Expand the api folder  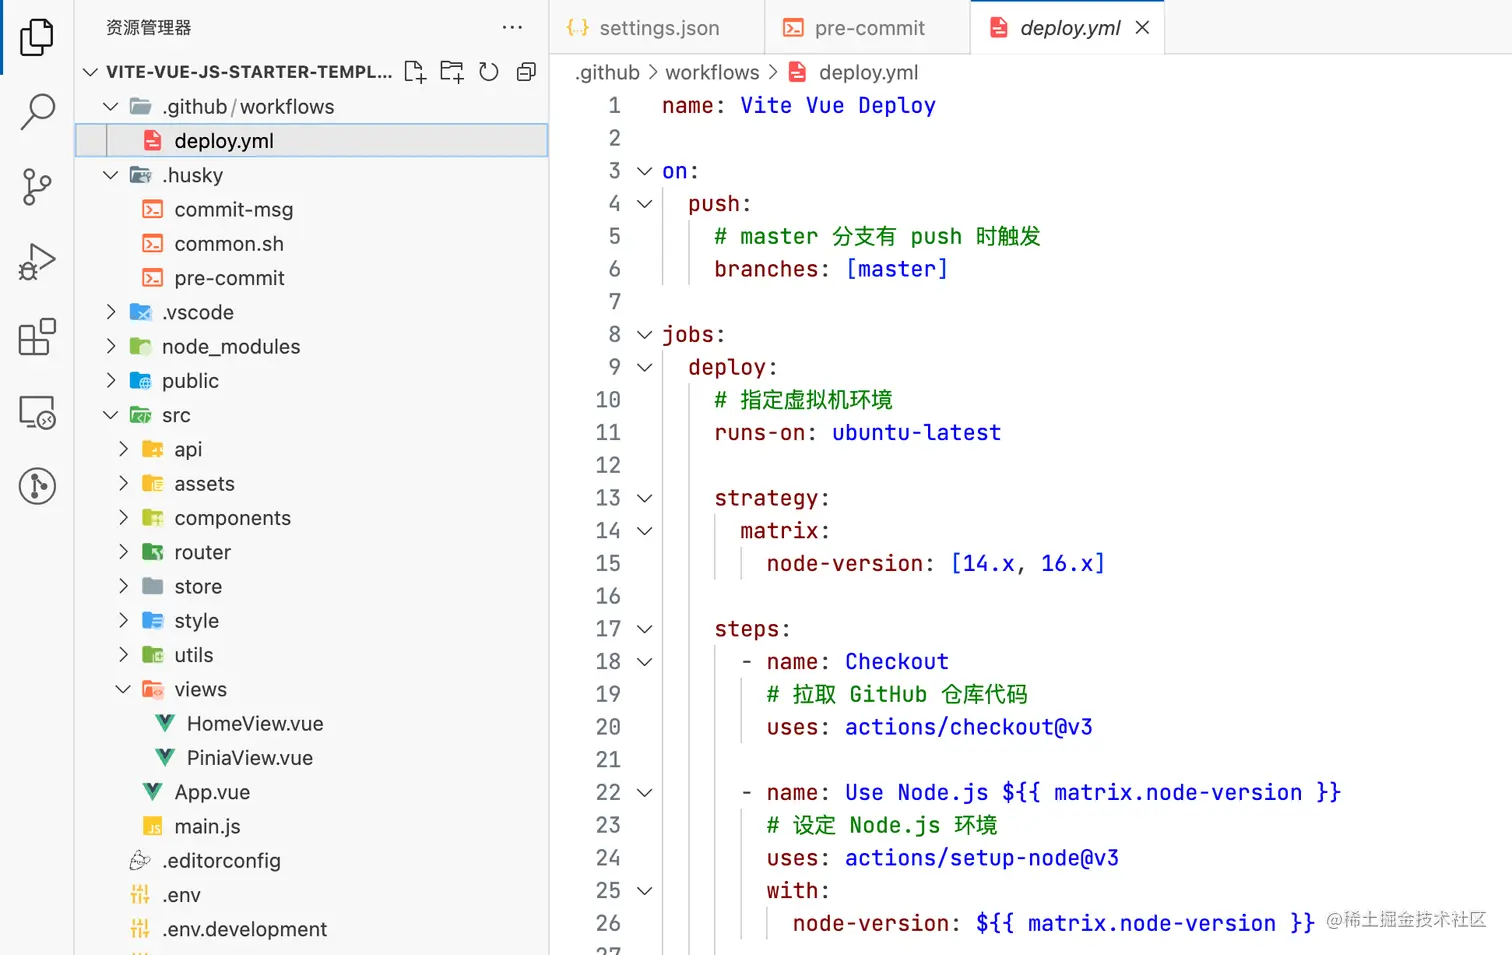pyautogui.click(x=123, y=449)
